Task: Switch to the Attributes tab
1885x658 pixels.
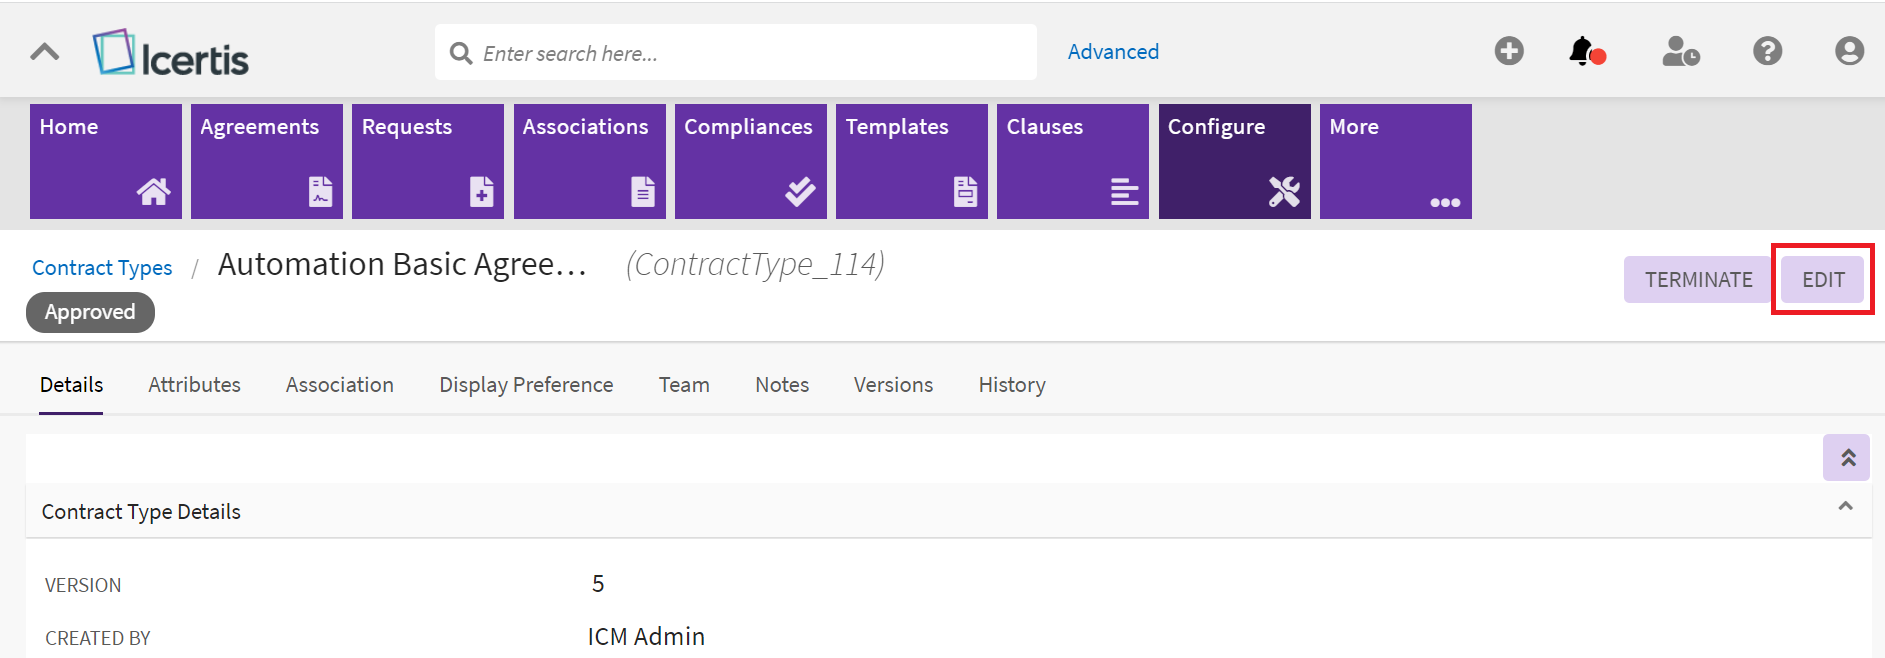Action: click(194, 385)
